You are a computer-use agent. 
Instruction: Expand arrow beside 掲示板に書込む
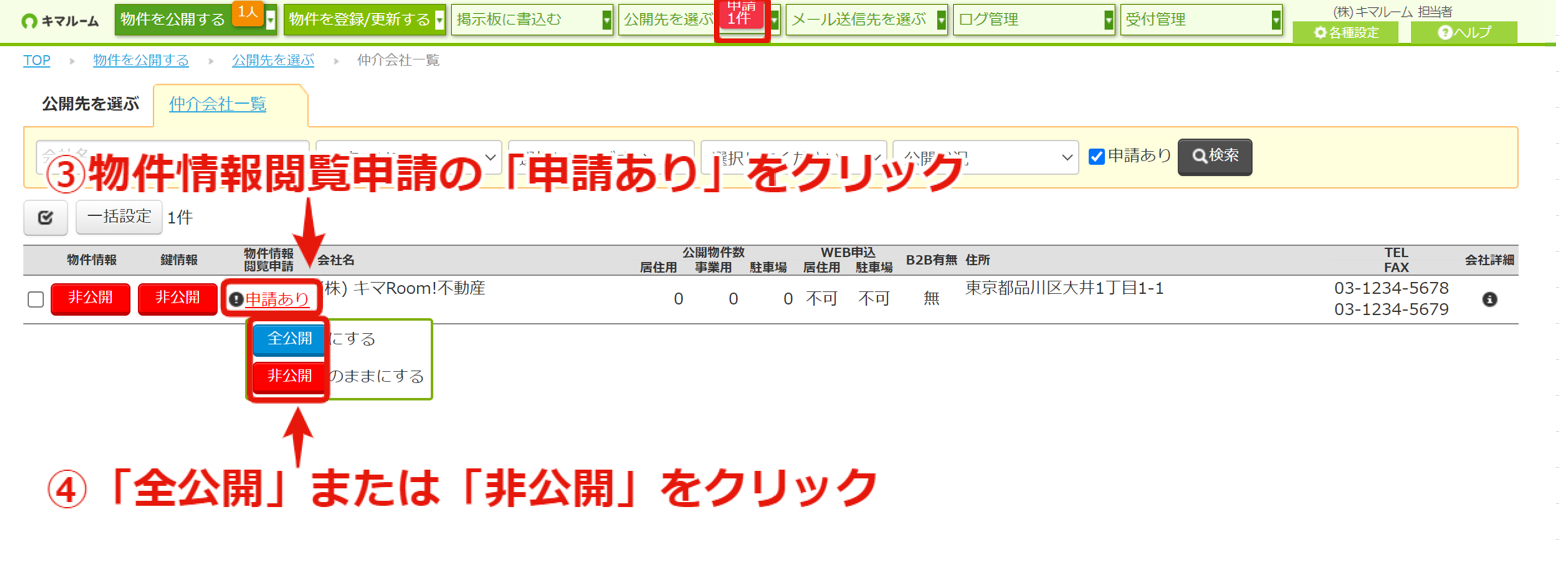[x=607, y=20]
